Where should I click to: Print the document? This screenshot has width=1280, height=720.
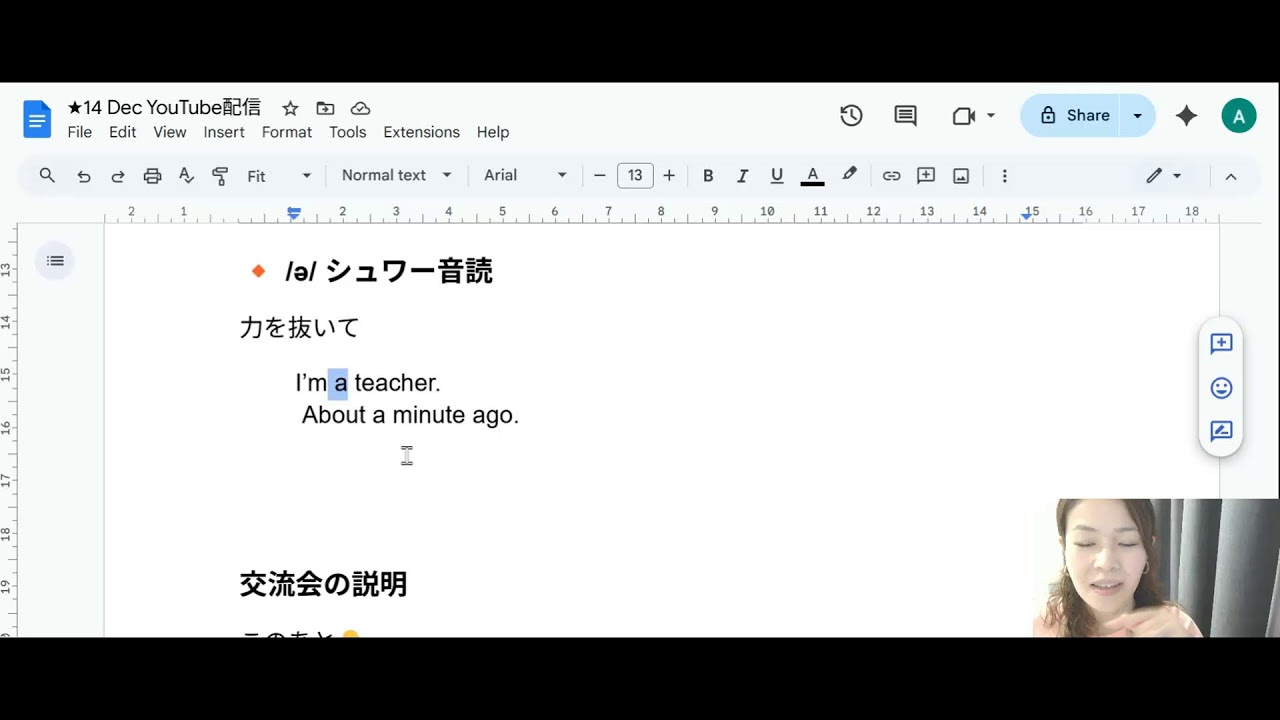pyautogui.click(x=152, y=176)
